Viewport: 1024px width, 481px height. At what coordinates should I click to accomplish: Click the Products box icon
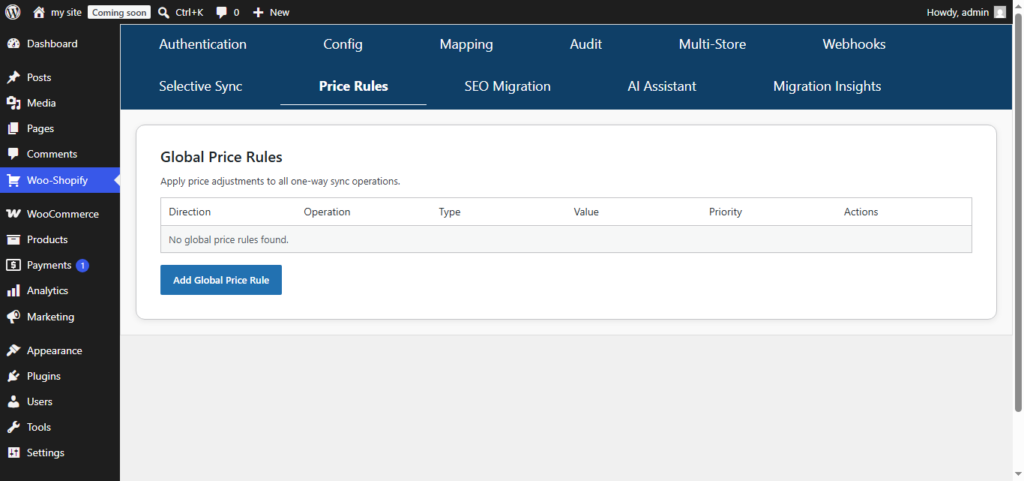pyautogui.click(x=13, y=240)
